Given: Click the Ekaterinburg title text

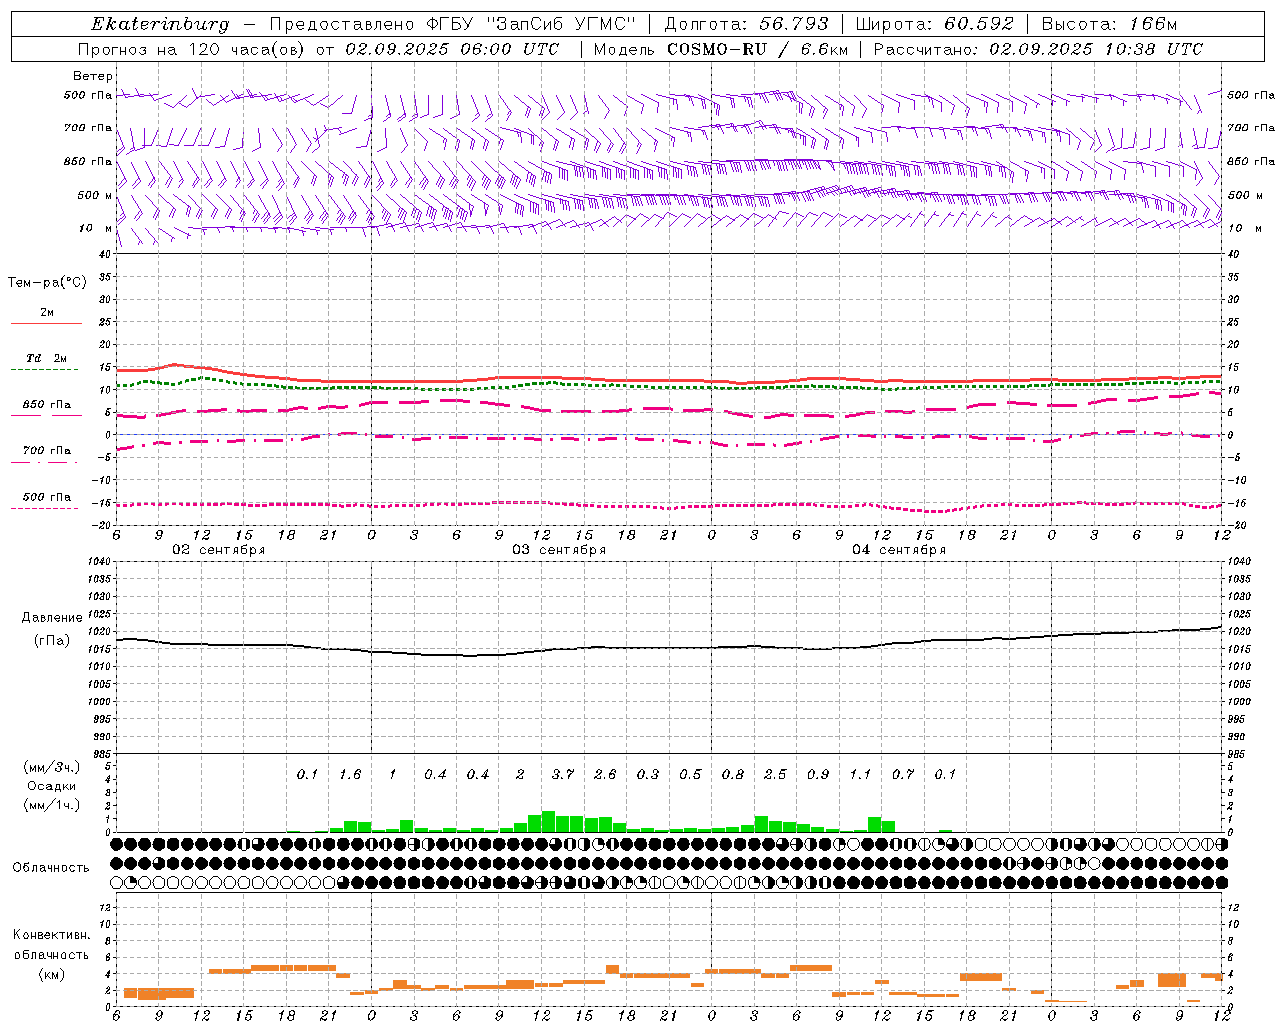Looking at the screenshot, I should pyautogui.click(x=160, y=24).
